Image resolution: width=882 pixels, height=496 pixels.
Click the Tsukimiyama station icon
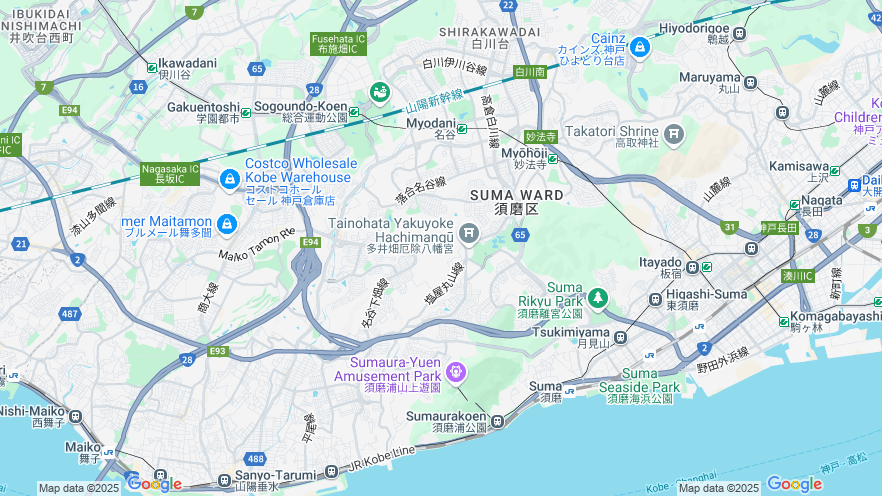[620, 337]
